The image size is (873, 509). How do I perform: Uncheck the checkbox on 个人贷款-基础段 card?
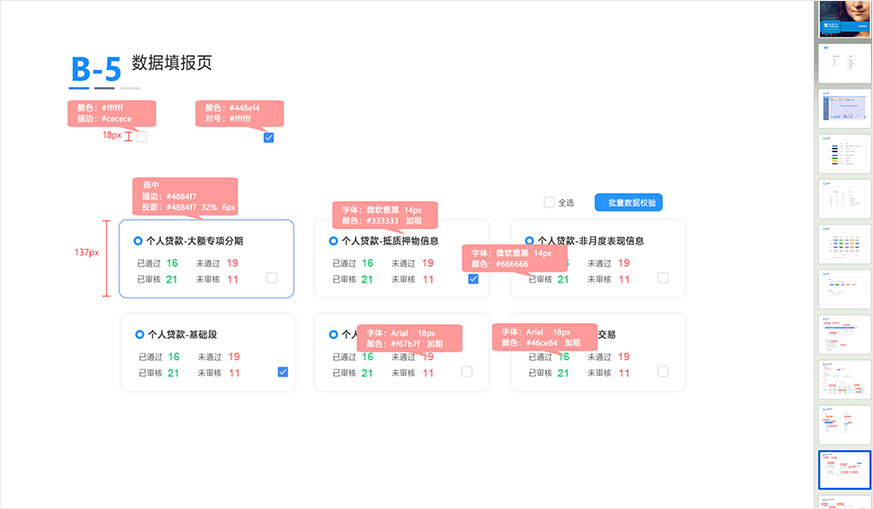coord(283,372)
